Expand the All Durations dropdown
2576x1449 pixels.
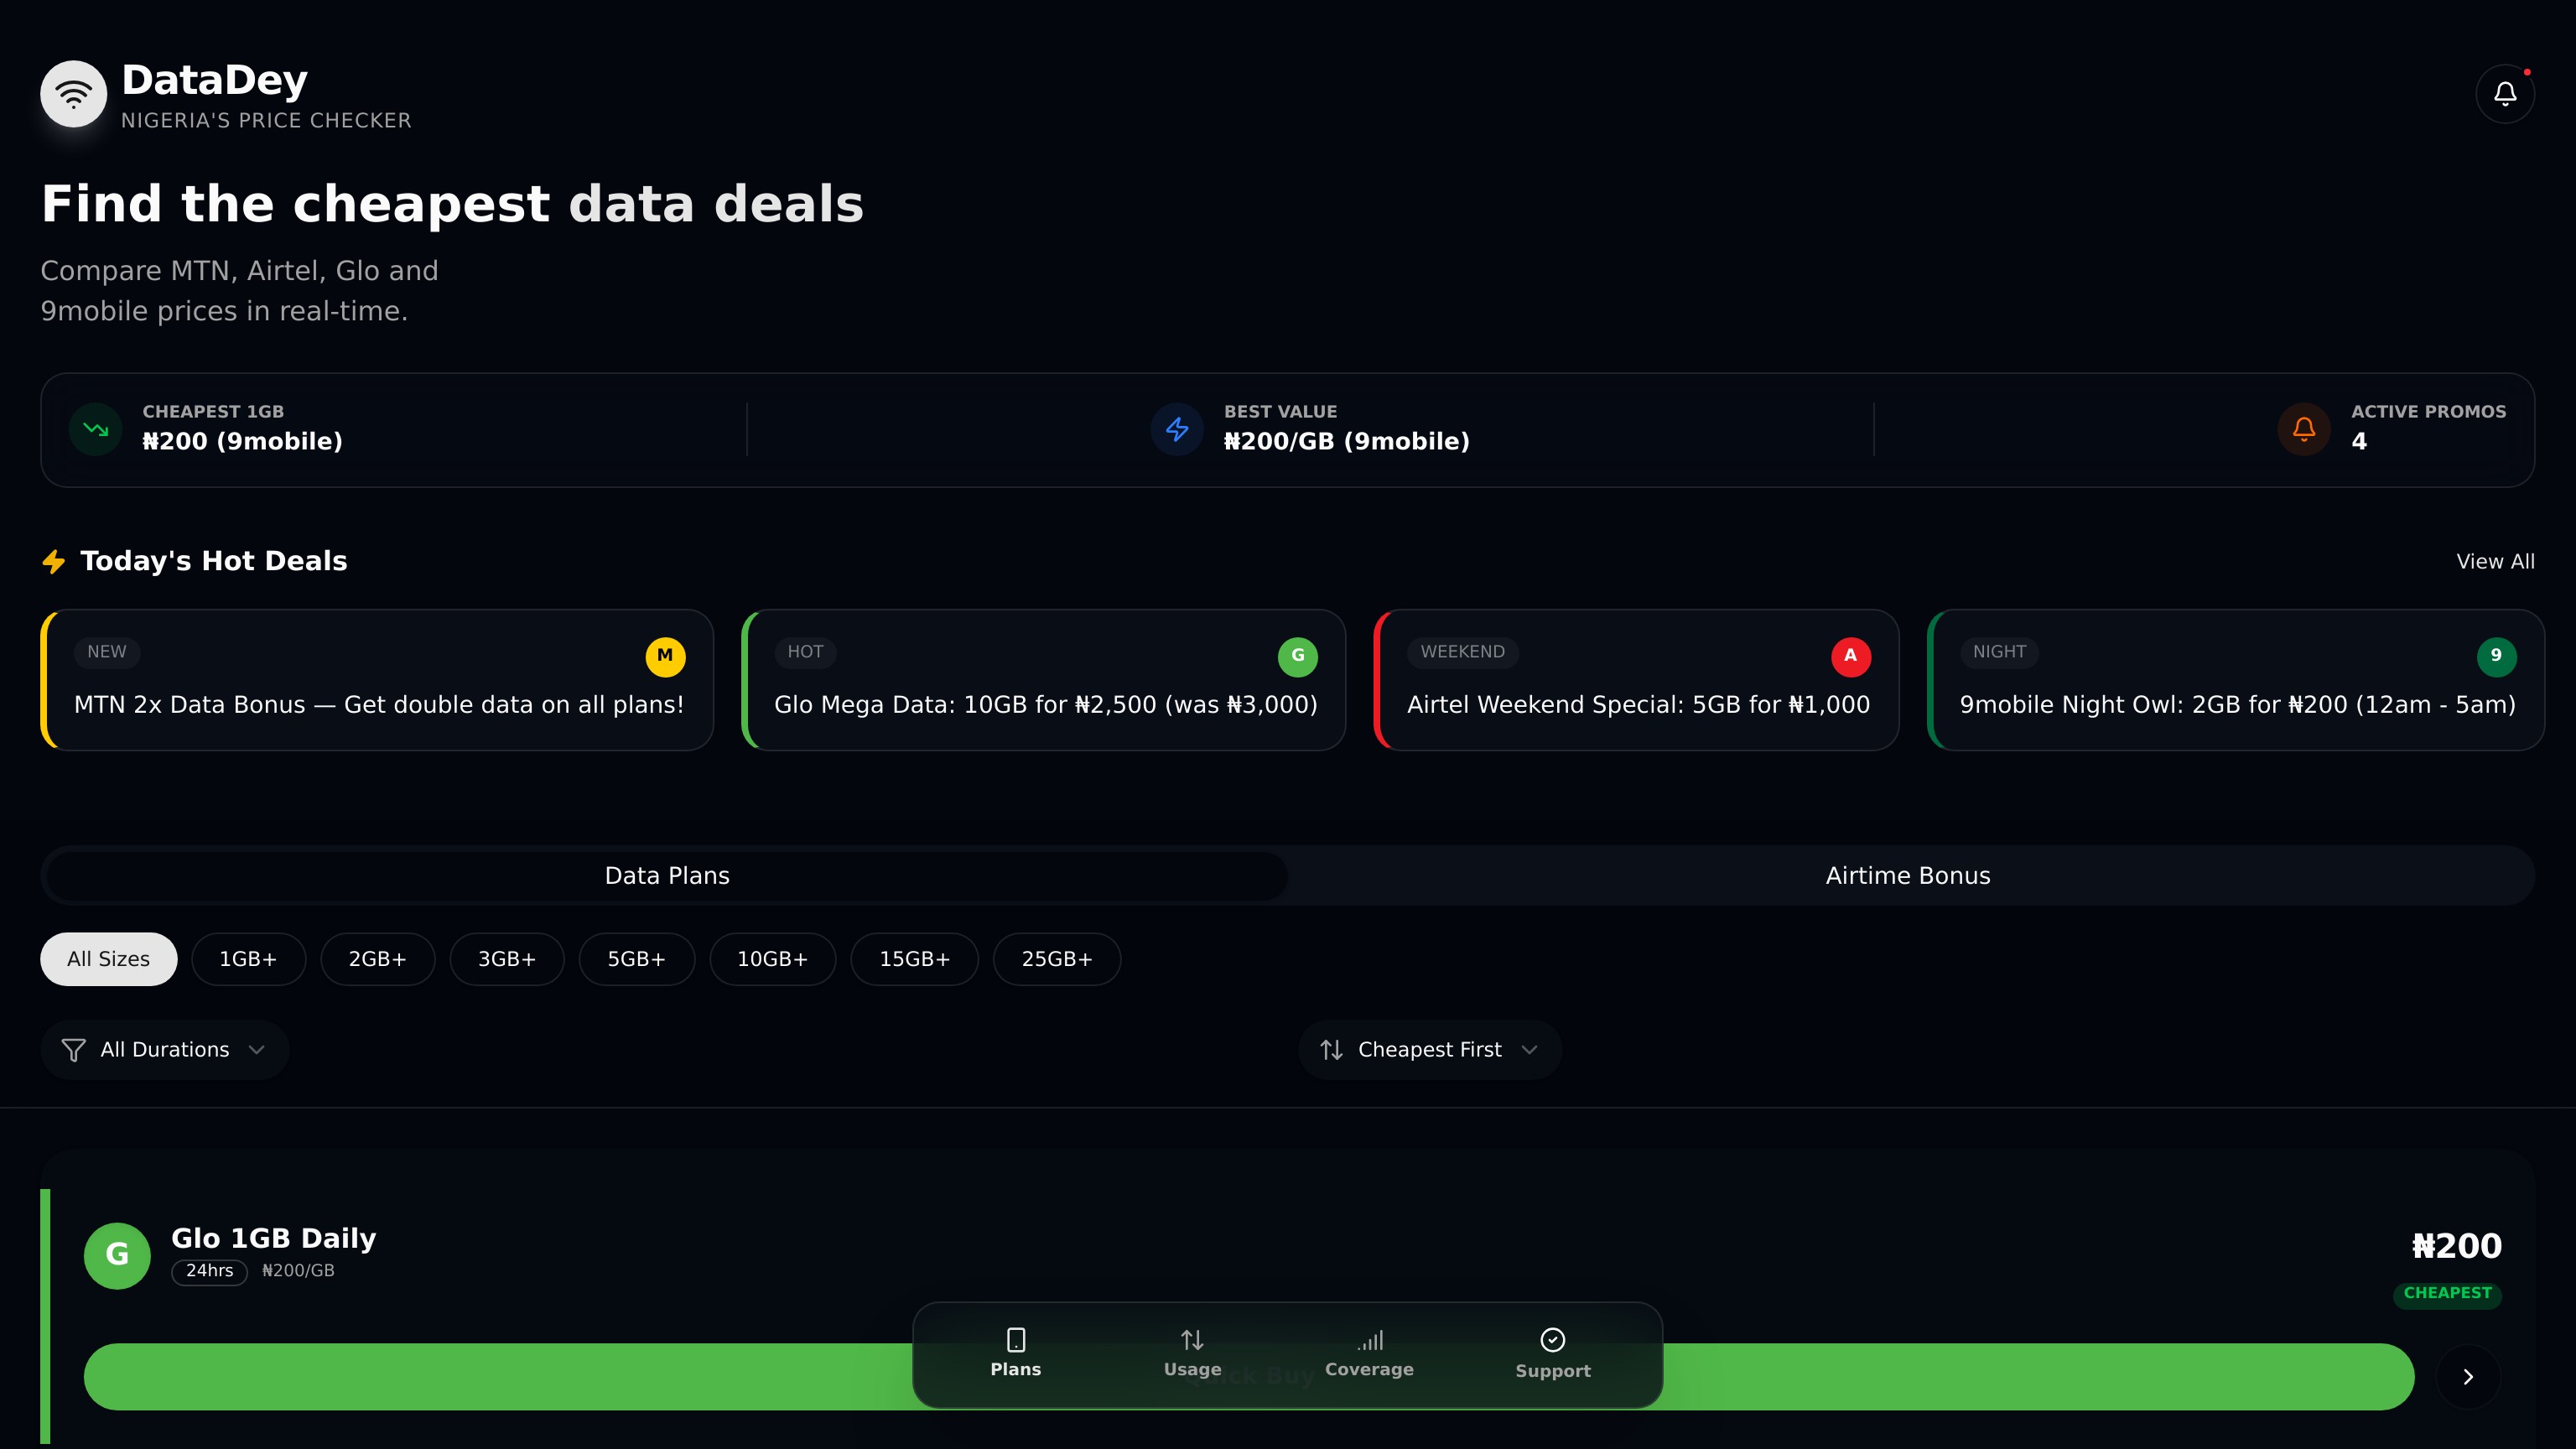point(165,1049)
